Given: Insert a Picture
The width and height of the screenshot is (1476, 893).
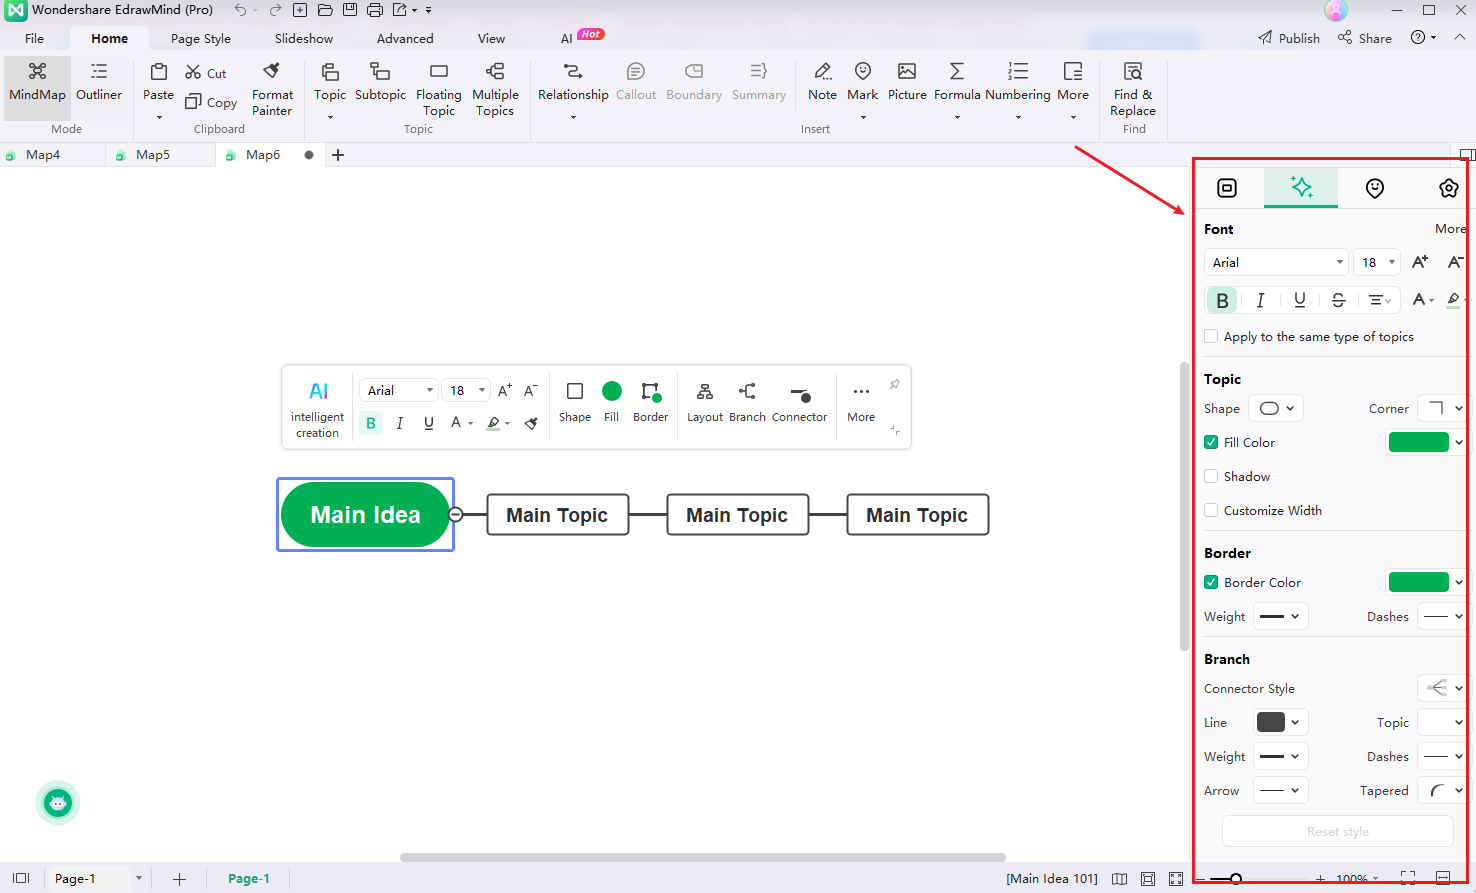Looking at the screenshot, I should (x=907, y=82).
